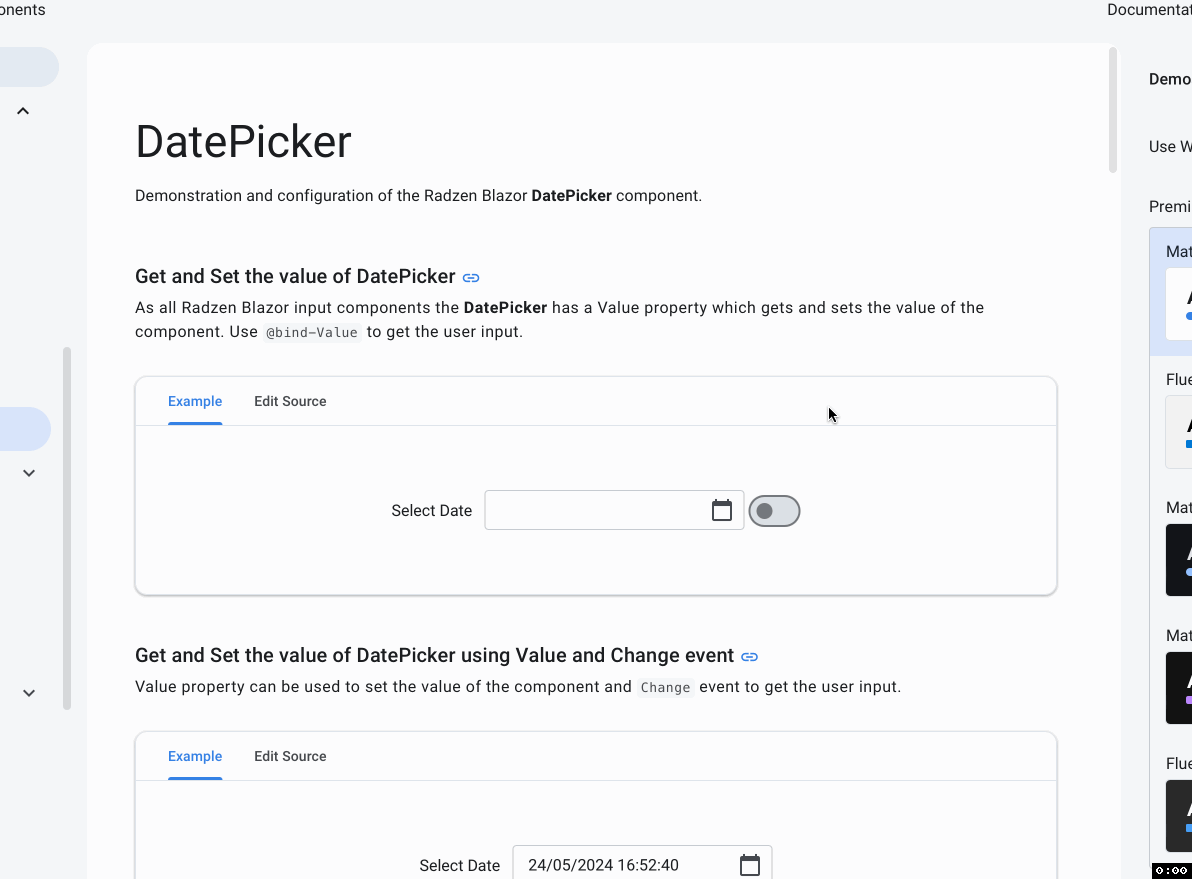The height and width of the screenshot is (879, 1192).
Task: Click date input showing 24/05/2024 16:52:40
Action: 625,865
